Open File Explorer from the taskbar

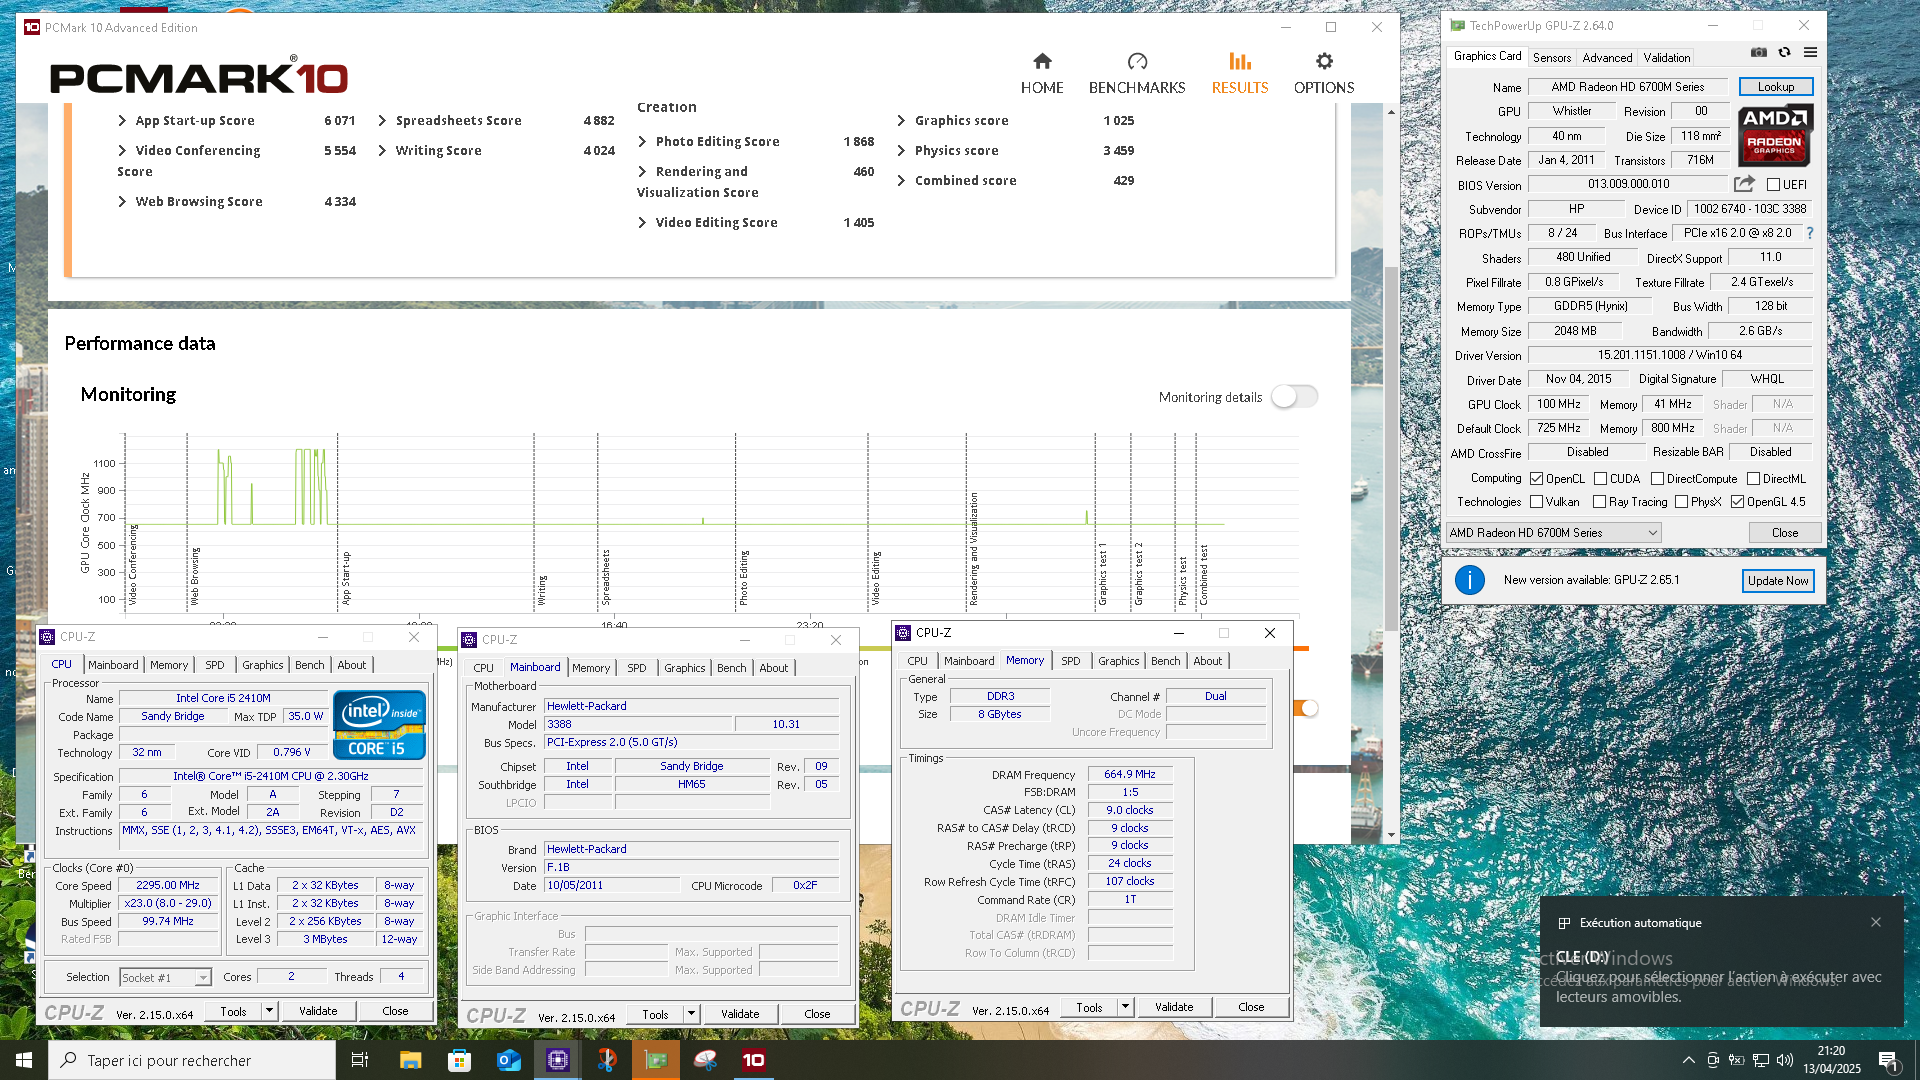point(410,1060)
